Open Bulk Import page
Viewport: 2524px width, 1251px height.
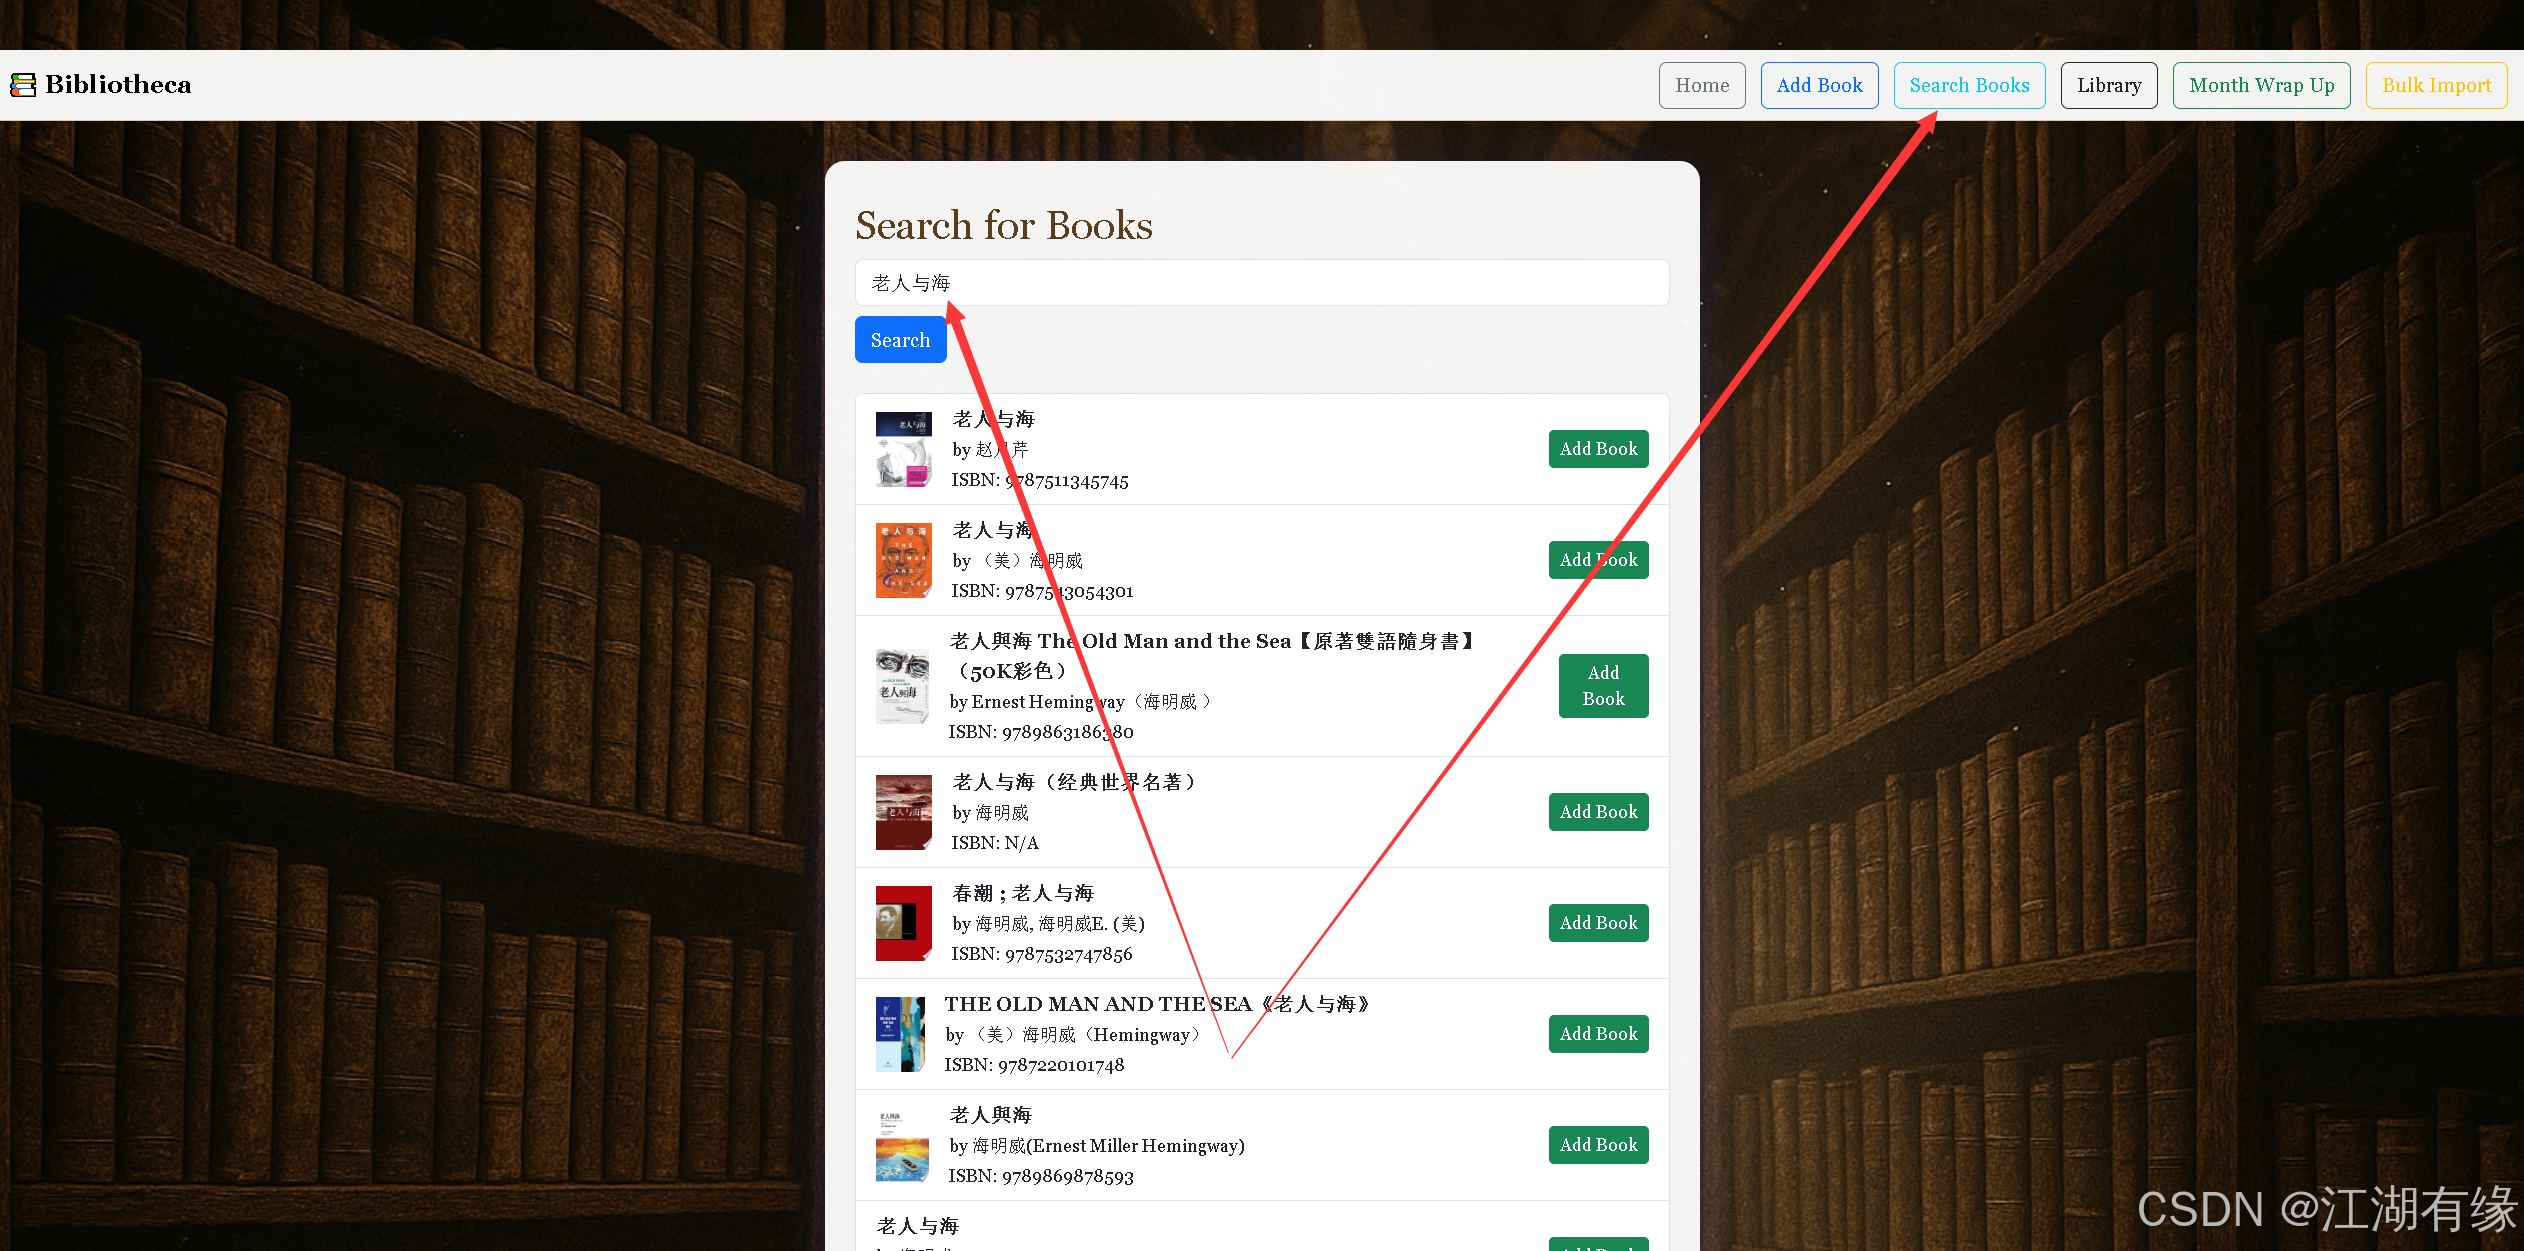click(2435, 85)
